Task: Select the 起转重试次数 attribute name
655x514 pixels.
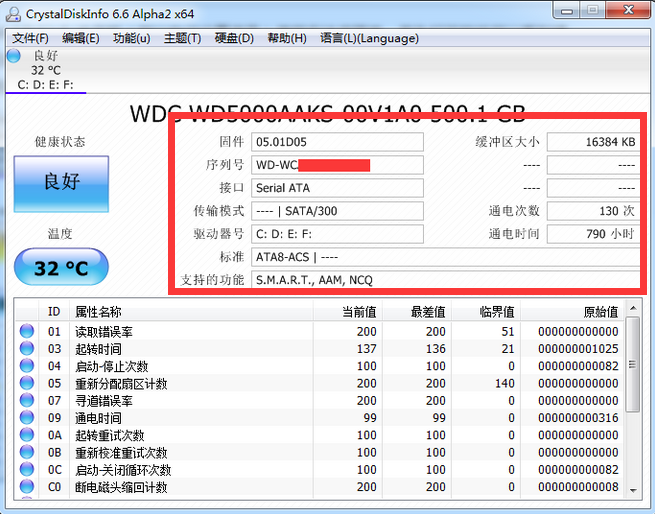Action: (109, 435)
